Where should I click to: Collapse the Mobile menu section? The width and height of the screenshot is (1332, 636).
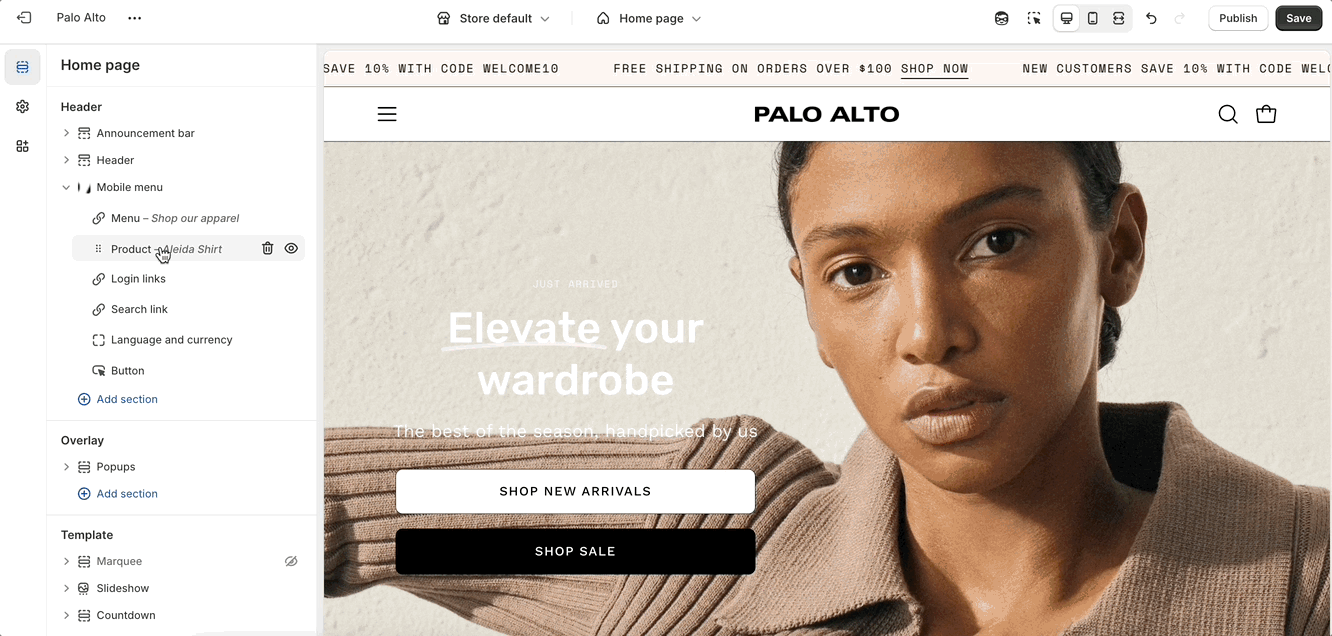[x=66, y=187]
